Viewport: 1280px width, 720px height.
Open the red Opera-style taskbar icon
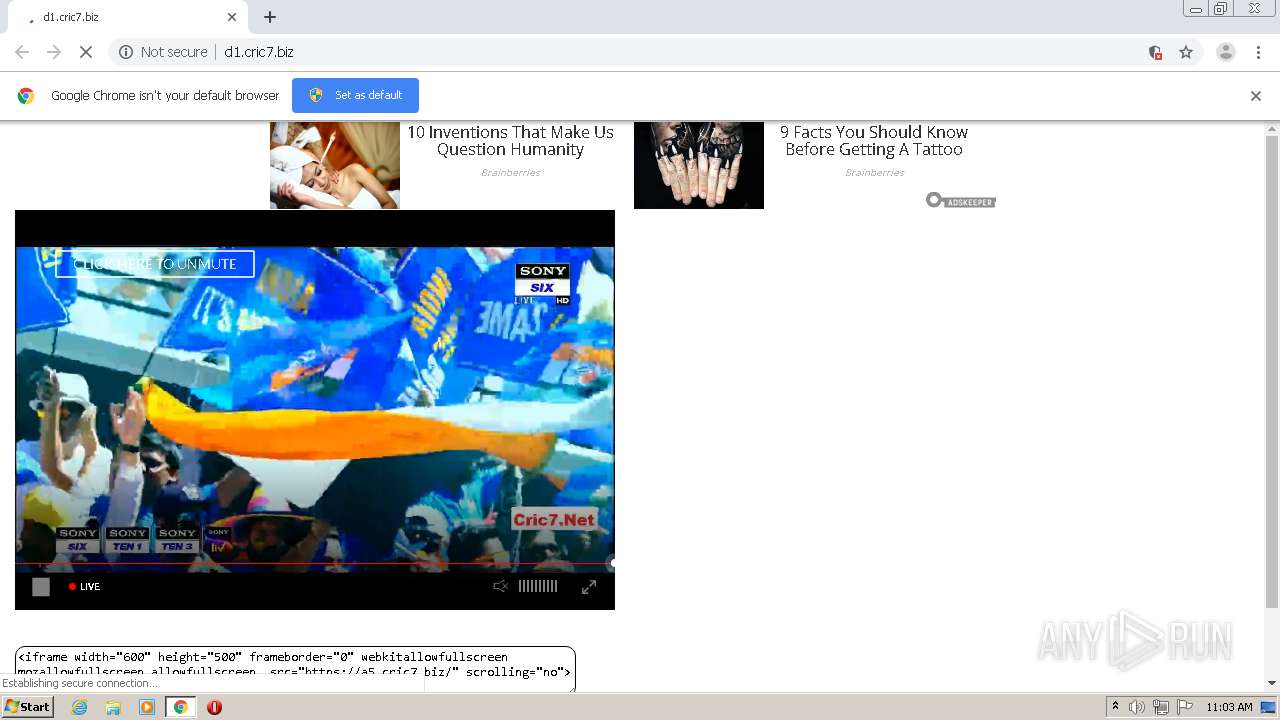coord(214,707)
